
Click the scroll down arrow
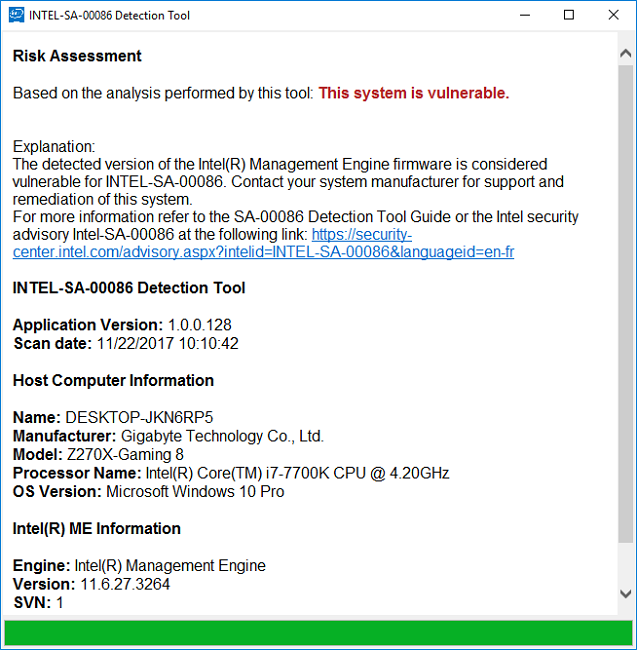coord(626,594)
